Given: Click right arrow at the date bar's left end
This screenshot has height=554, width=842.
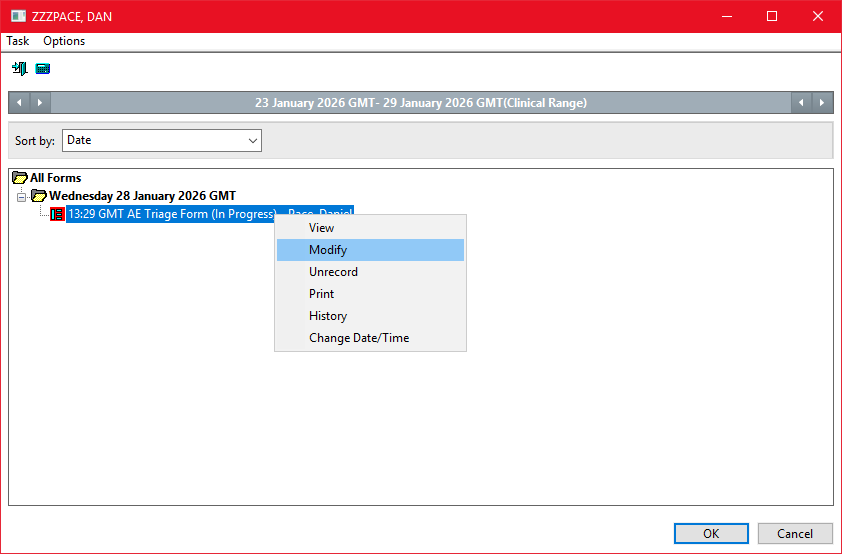Looking at the screenshot, I should click(40, 103).
